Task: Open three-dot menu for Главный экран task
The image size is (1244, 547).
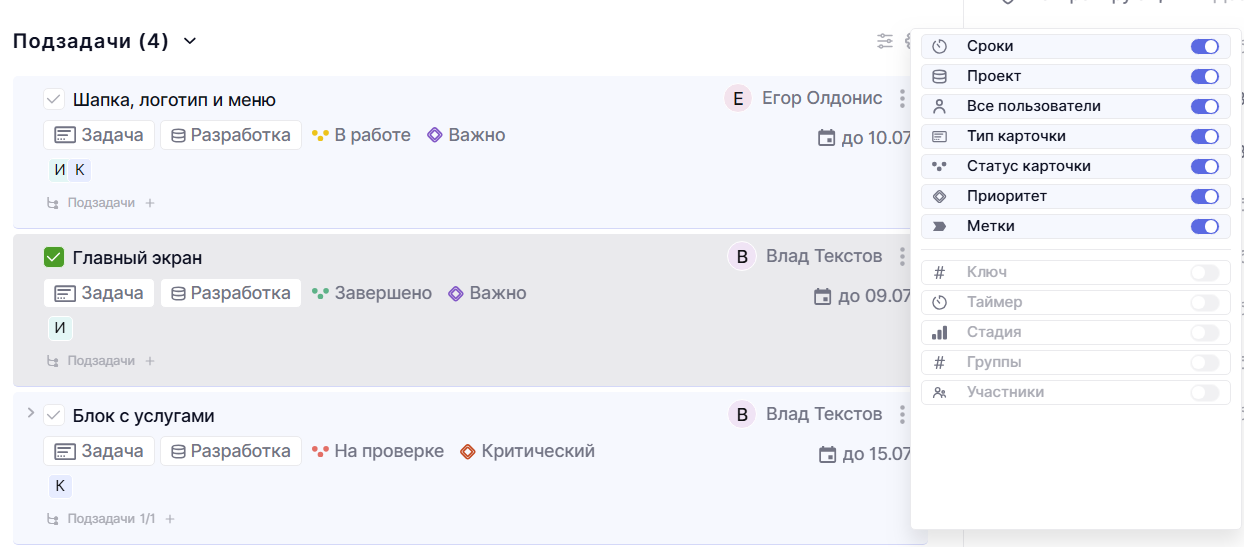Action: click(x=902, y=257)
